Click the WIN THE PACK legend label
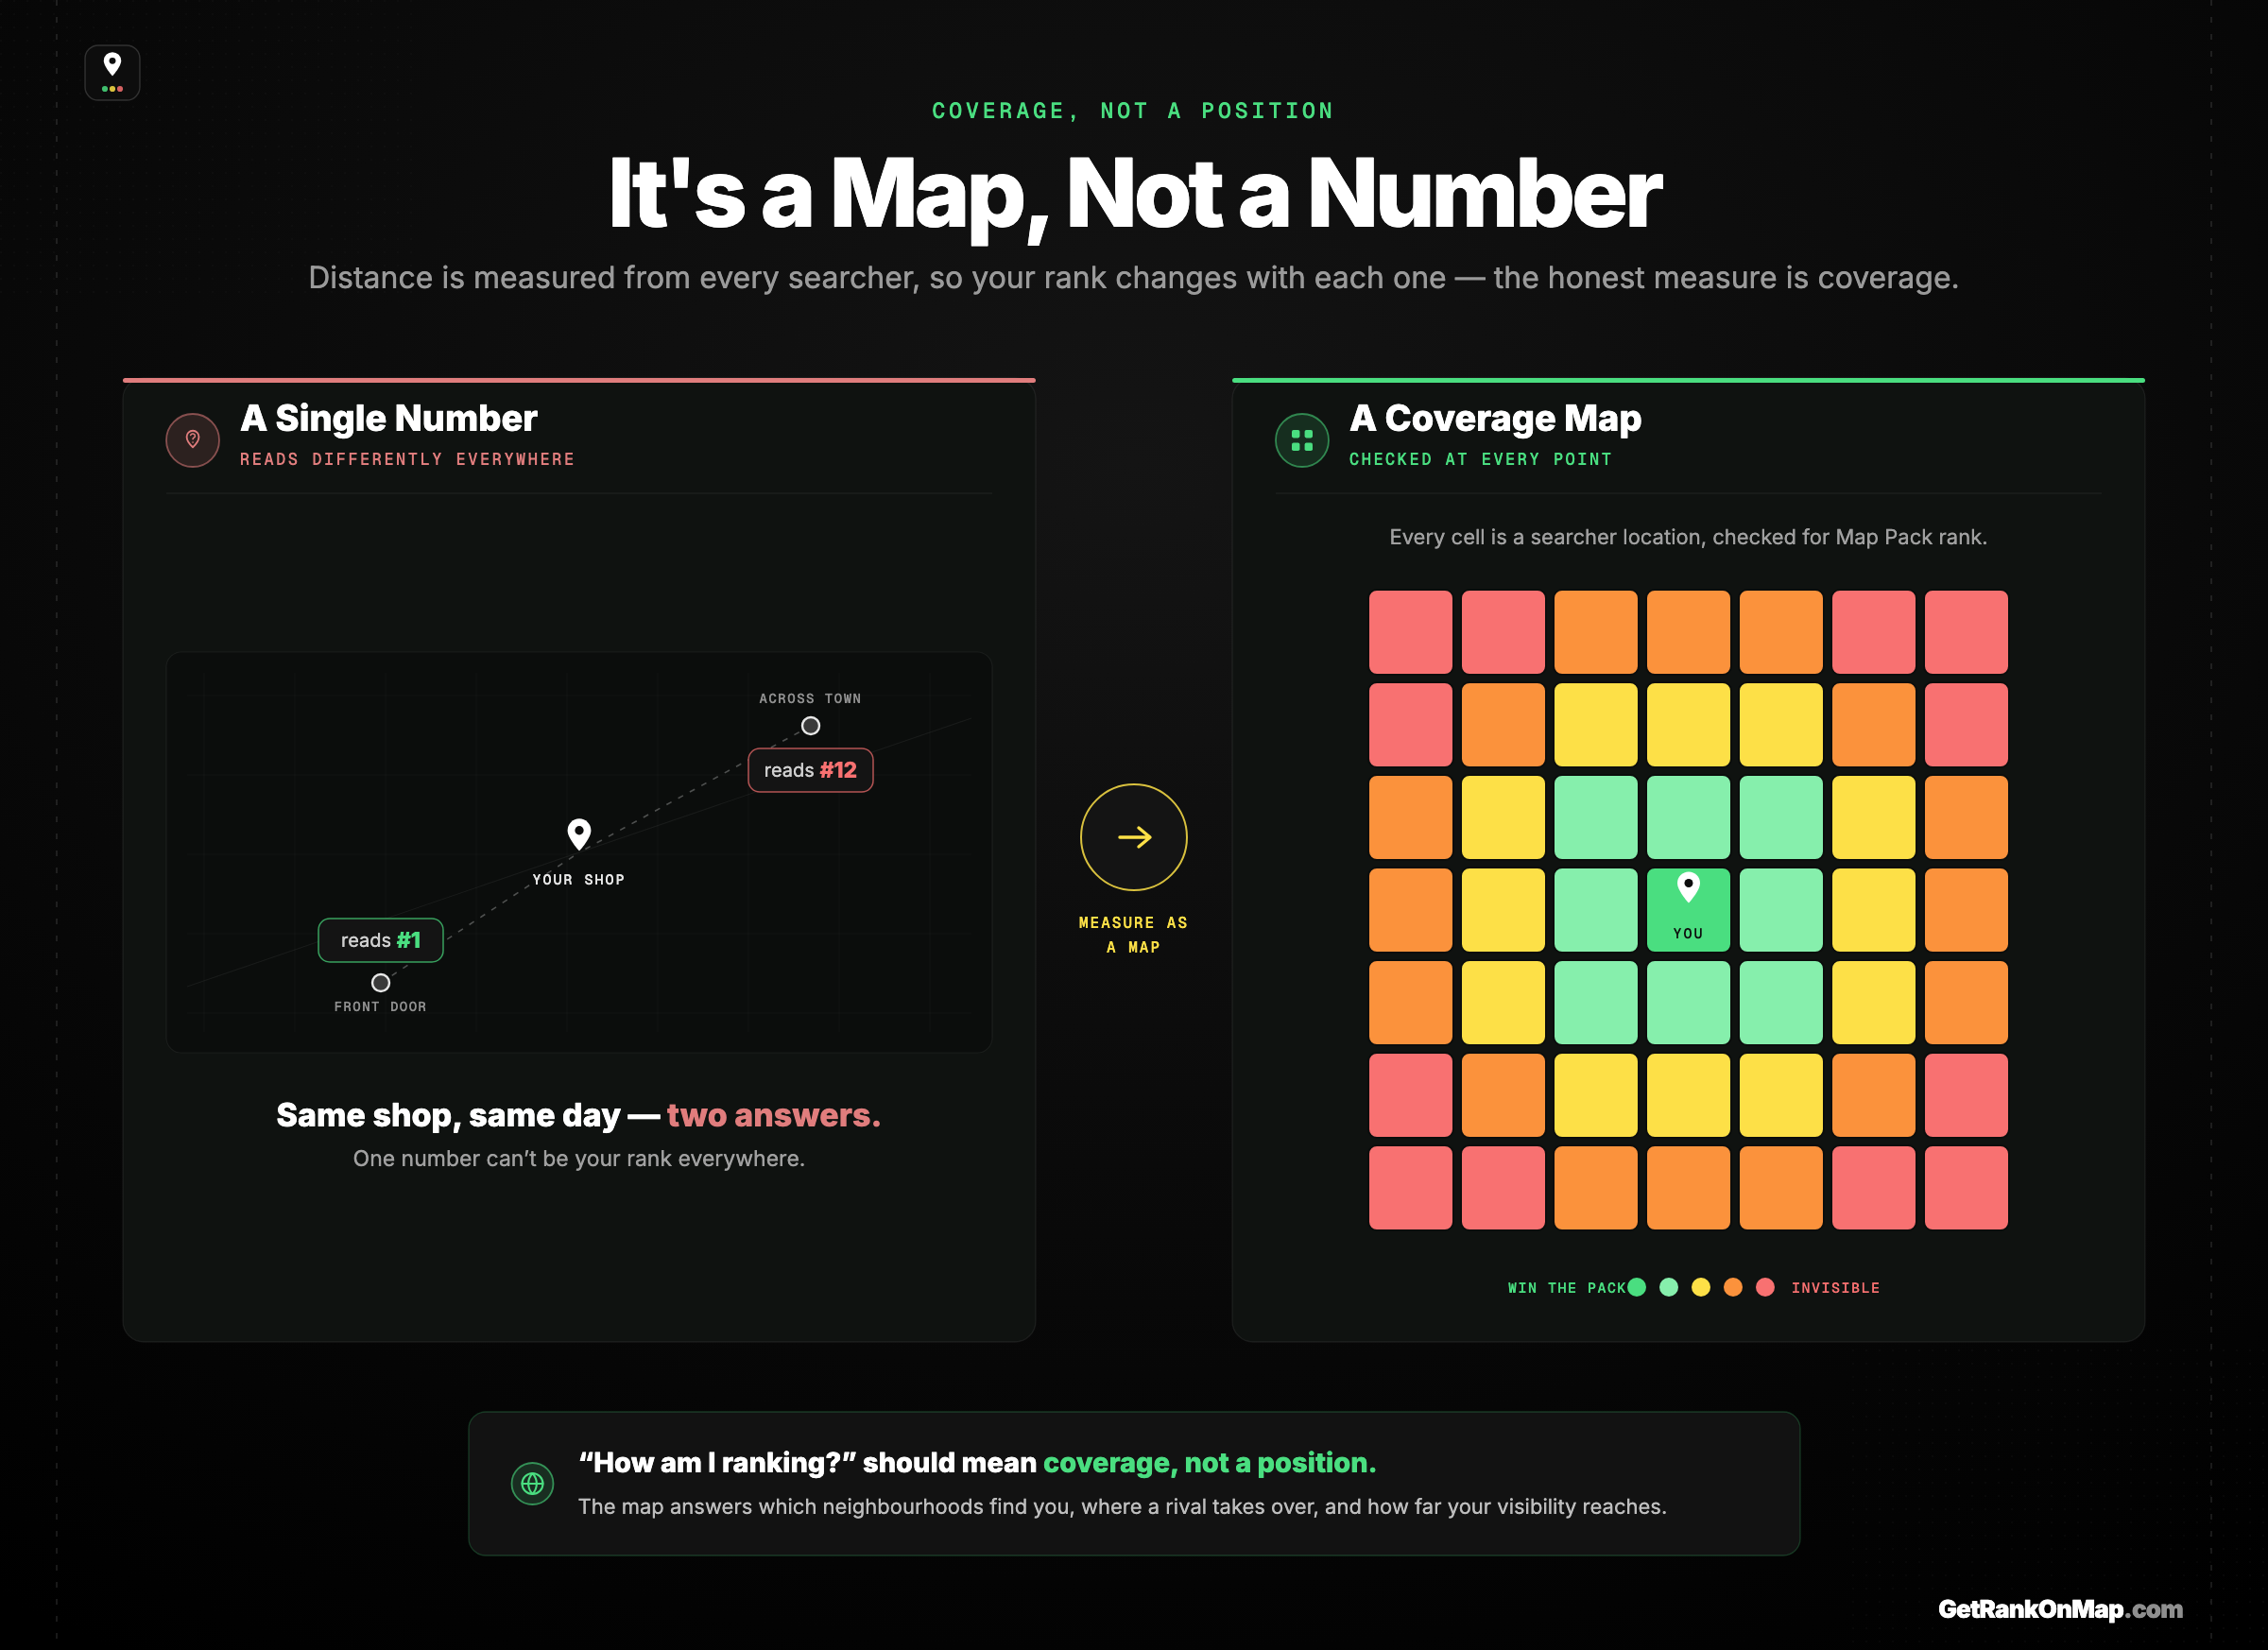 [x=1566, y=1288]
